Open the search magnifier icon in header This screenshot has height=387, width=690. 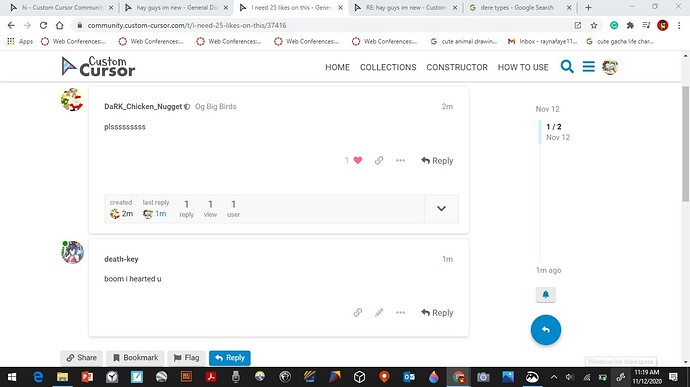[567, 67]
